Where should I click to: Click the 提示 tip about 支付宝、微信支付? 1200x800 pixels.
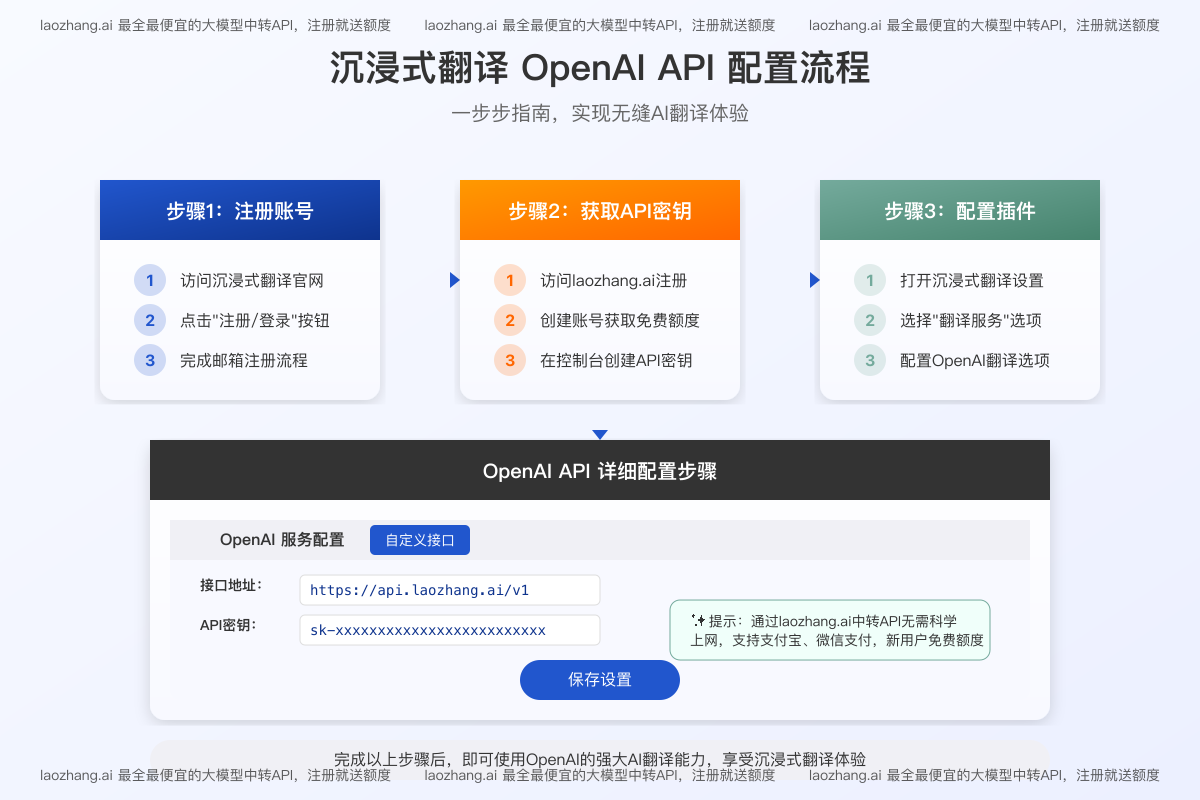click(830, 630)
